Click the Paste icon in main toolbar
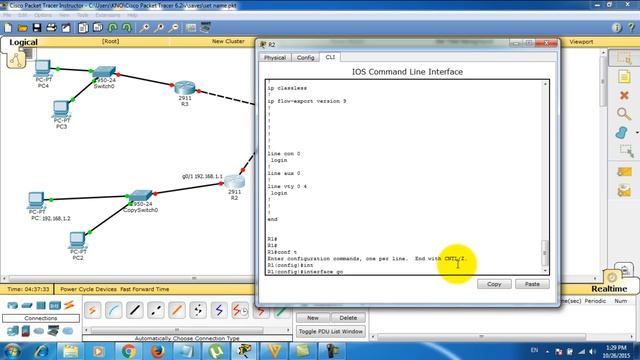 click(x=98, y=28)
